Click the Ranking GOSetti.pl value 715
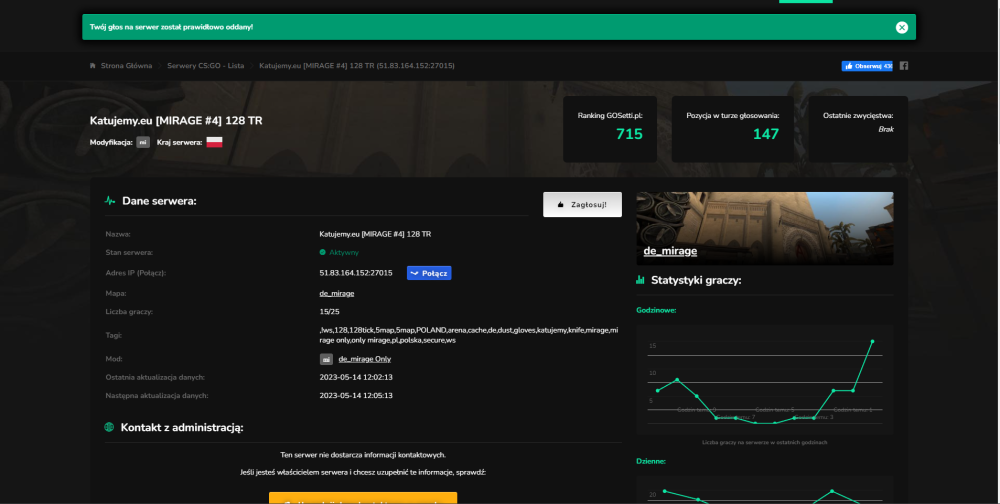This screenshot has width=1000, height=504. click(x=629, y=134)
